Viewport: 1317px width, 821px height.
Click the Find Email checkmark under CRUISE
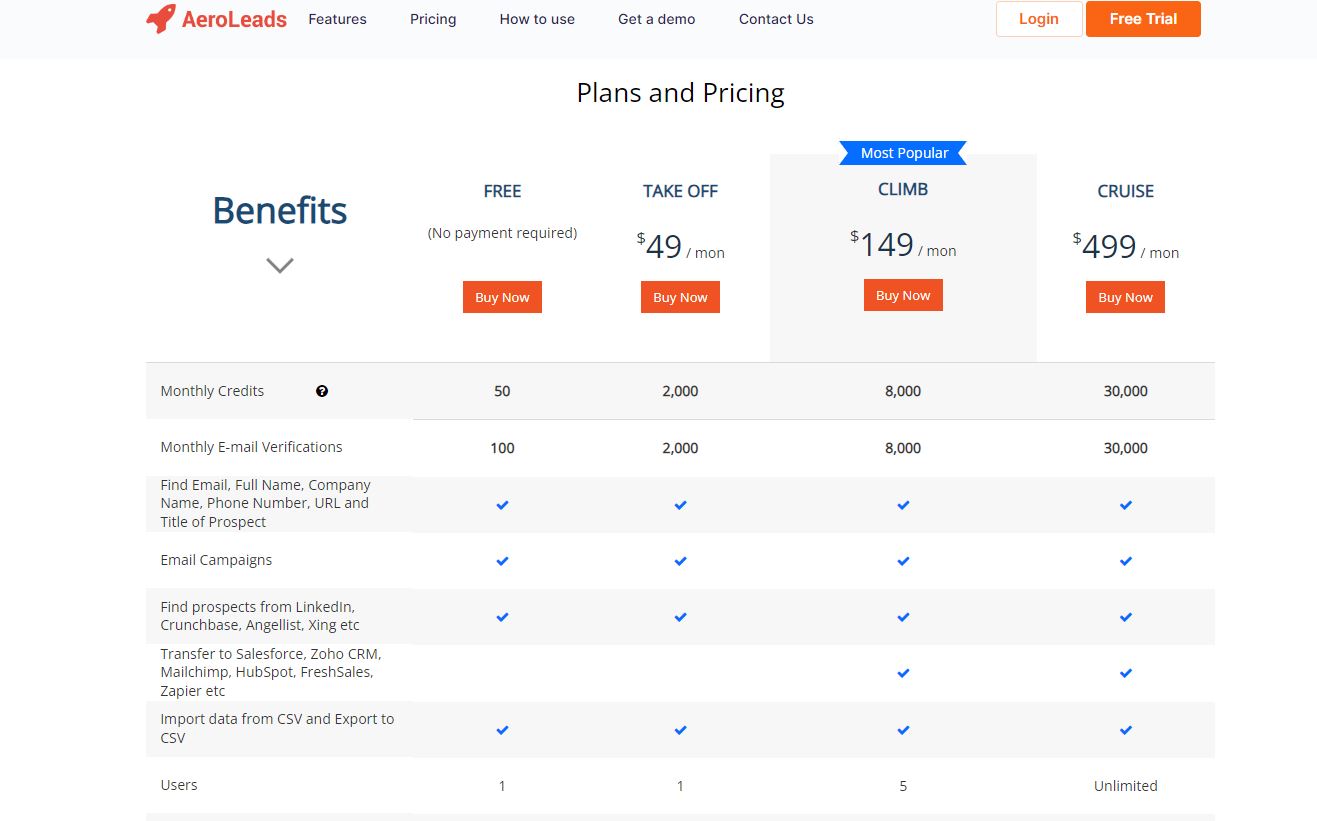1125,505
